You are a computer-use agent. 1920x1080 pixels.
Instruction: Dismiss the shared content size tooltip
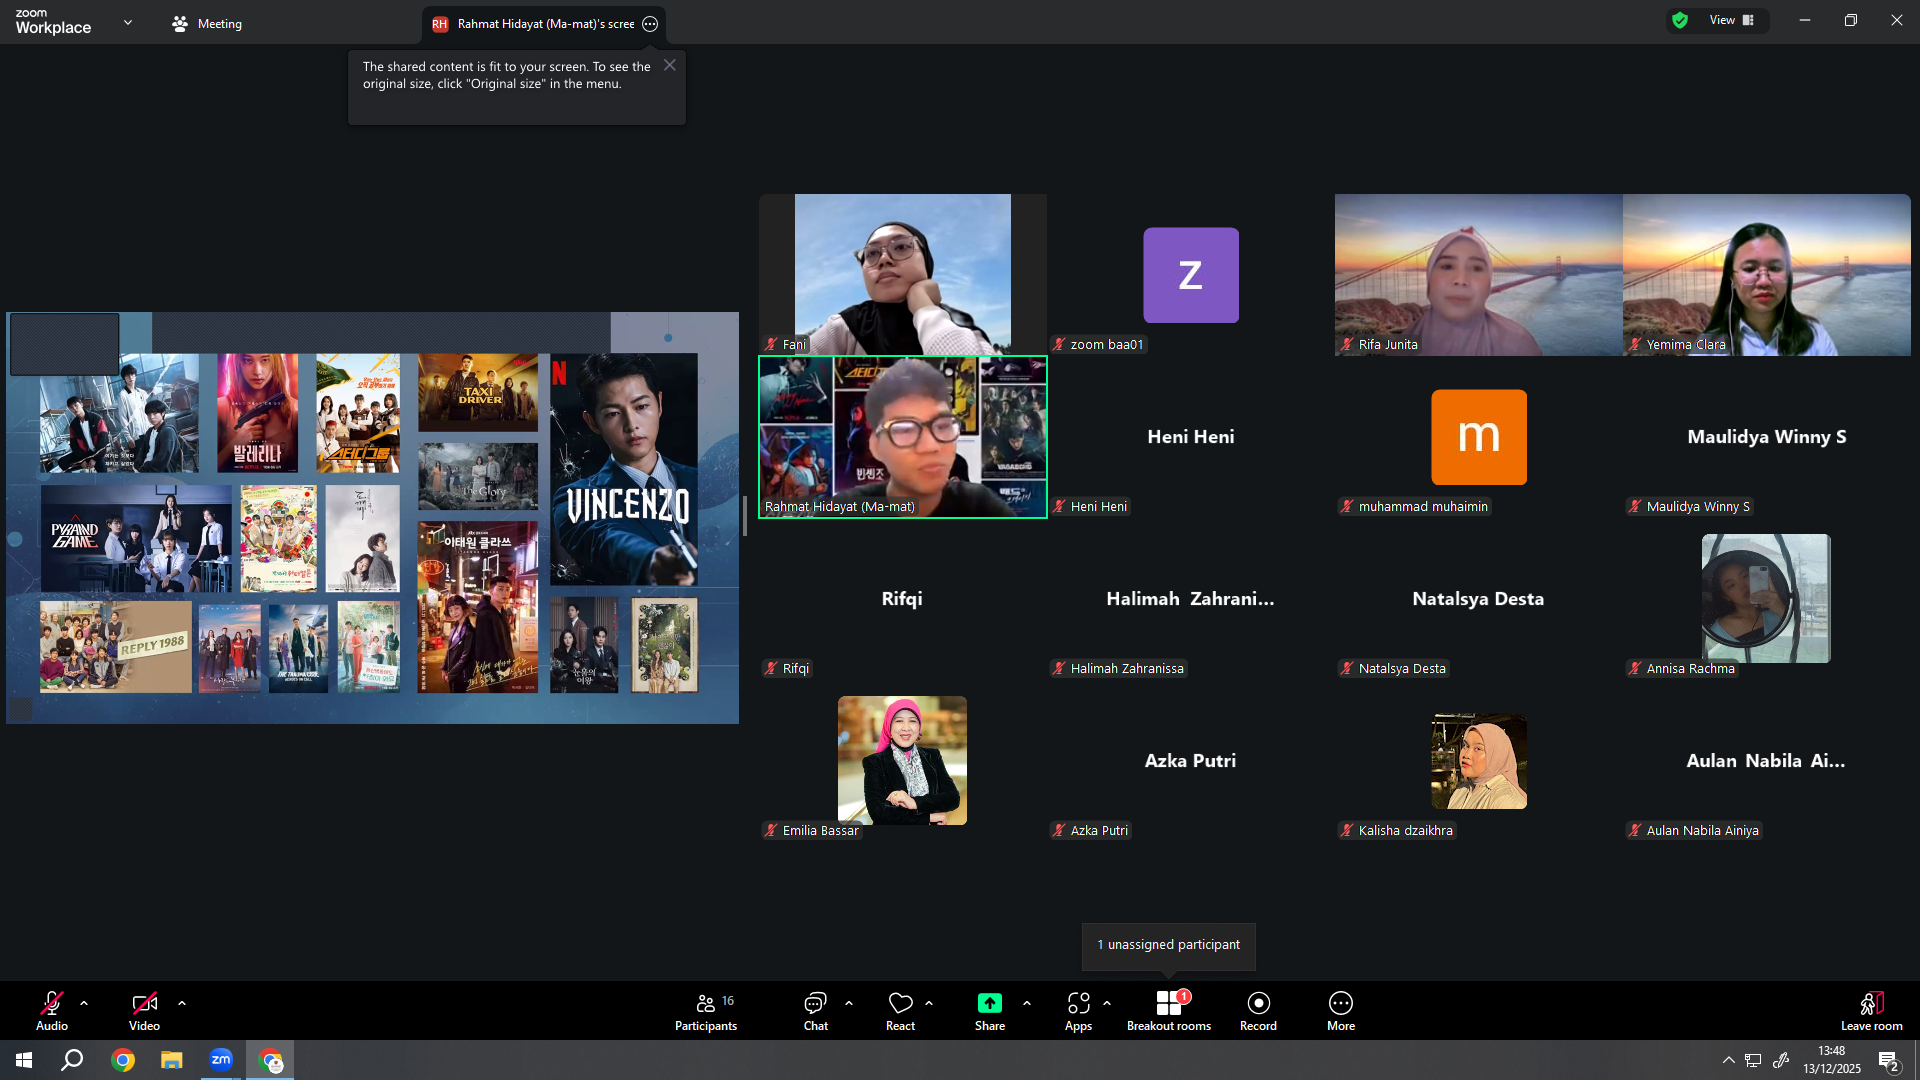click(x=670, y=65)
